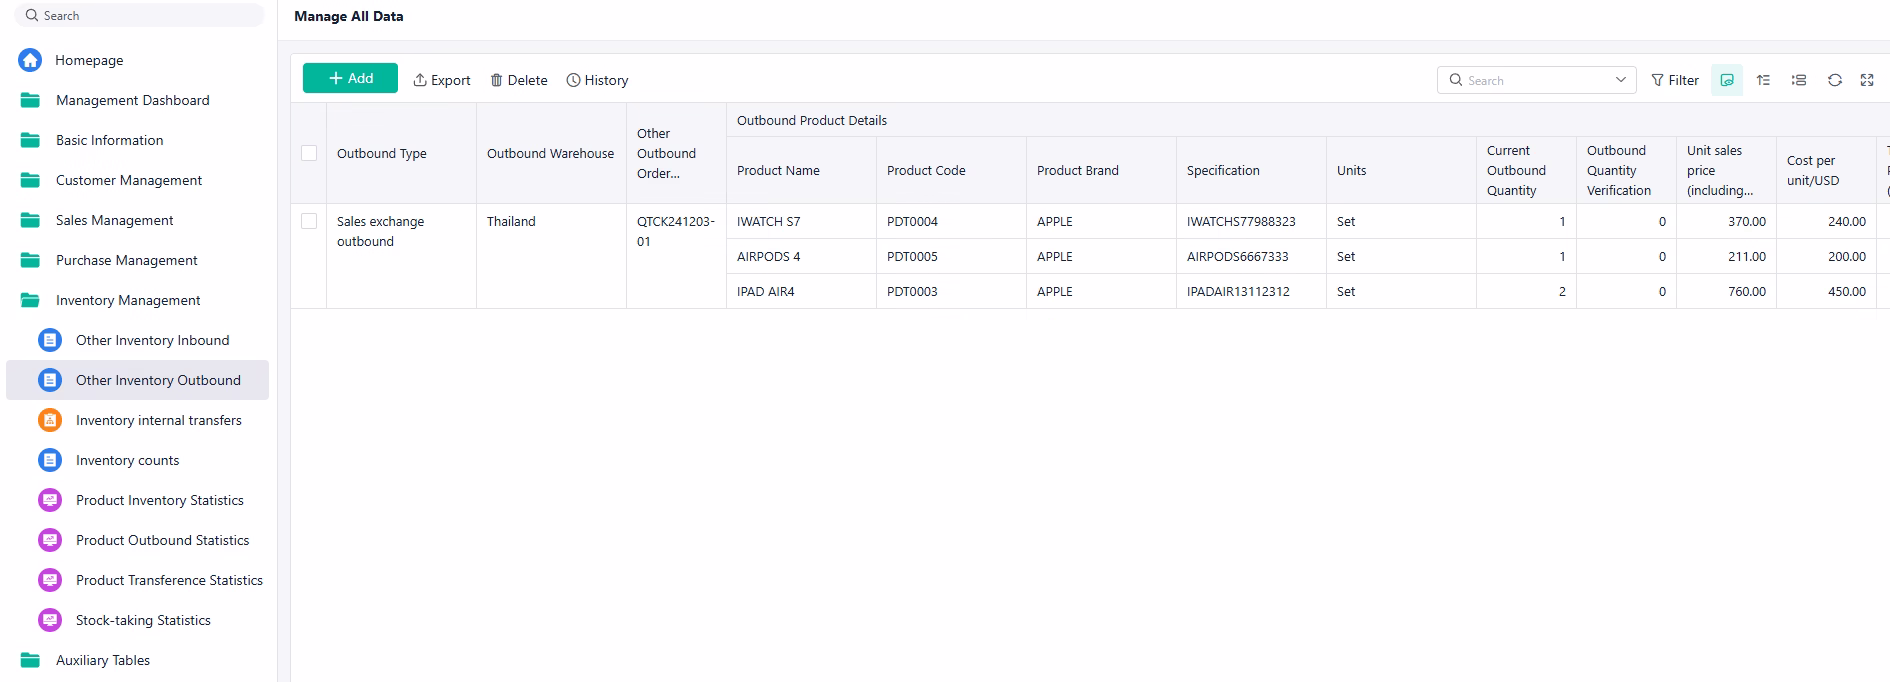
Task: Go to Other Inventory Inbound
Action: click(x=152, y=340)
